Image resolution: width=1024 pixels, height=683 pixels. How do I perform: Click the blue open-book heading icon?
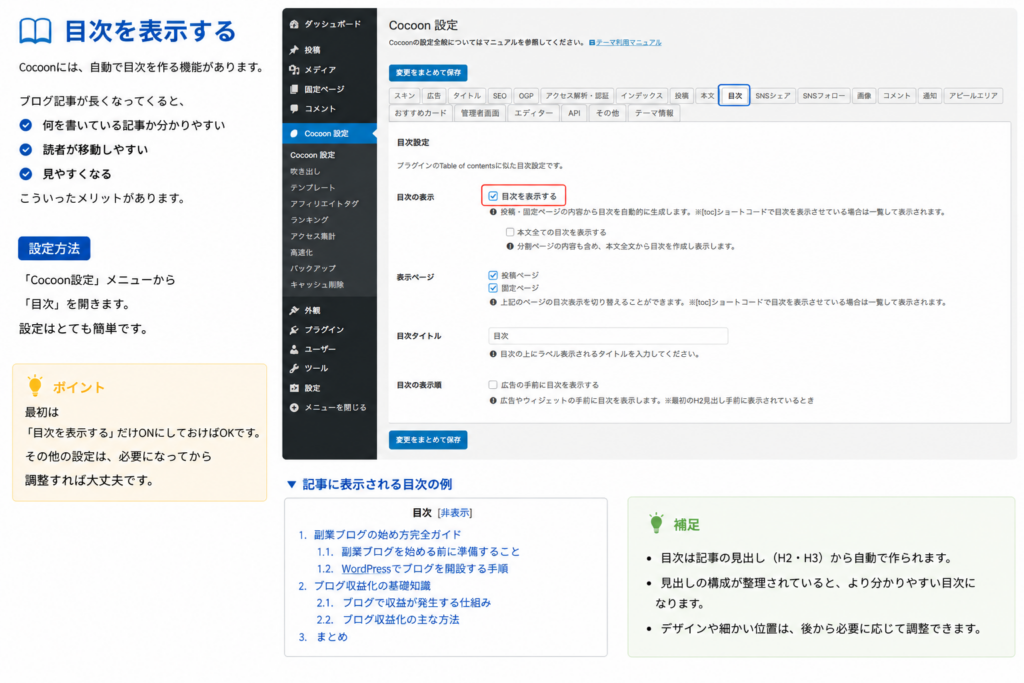click(x=35, y=31)
